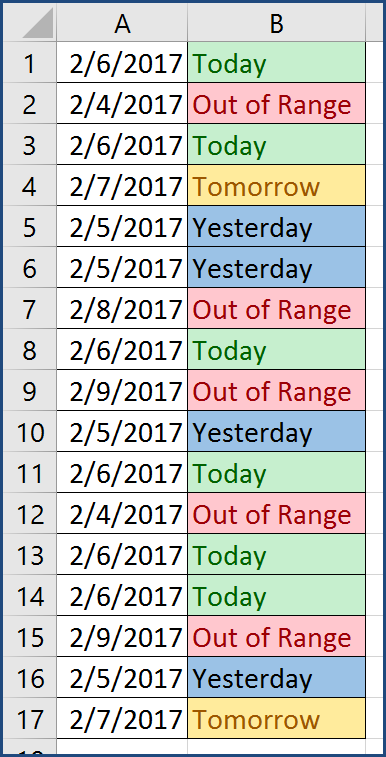Click the Tomorrow cell in row 4
Viewport: 386px width, 757px height.
(276, 185)
